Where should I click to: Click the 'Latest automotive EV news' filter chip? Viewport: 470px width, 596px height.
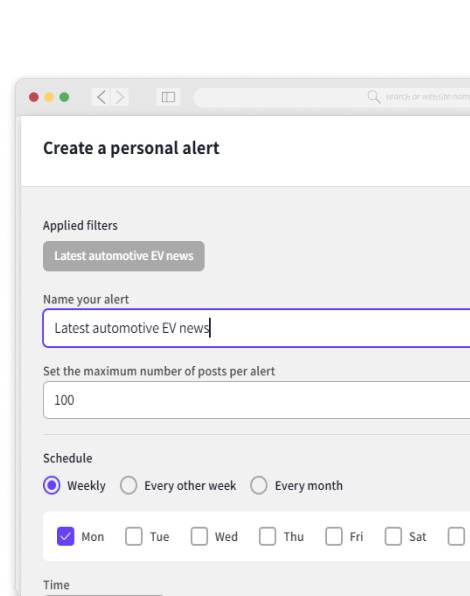pyautogui.click(x=124, y=256)
